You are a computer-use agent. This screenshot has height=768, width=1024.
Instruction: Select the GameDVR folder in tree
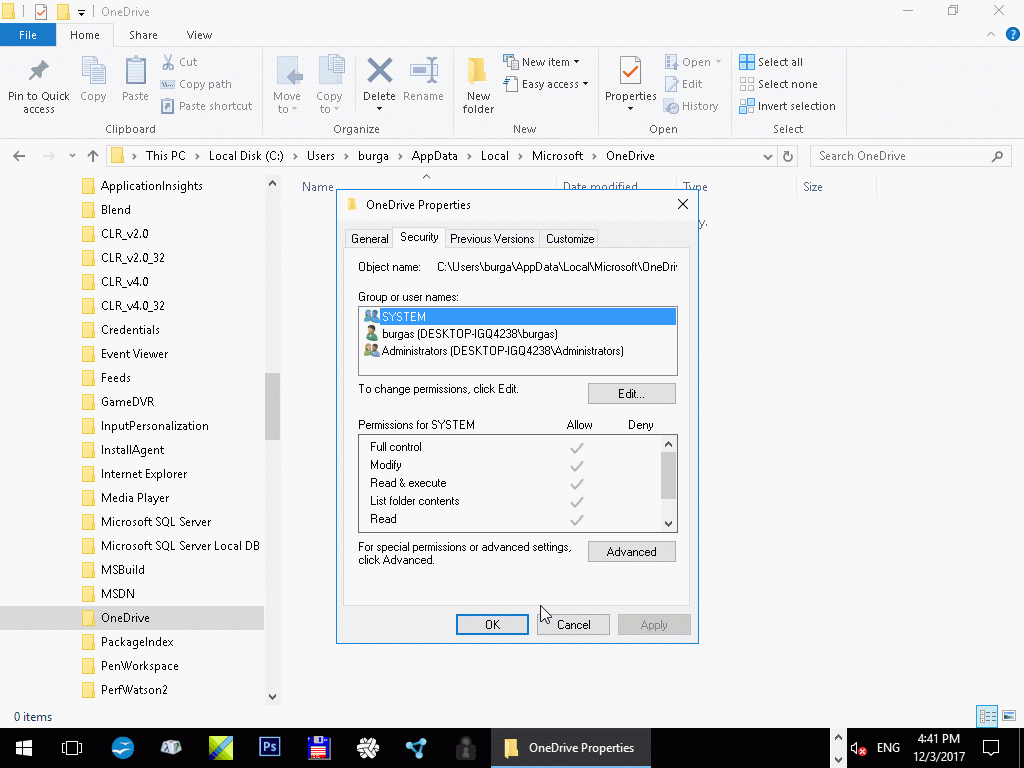tap(127, 402)
